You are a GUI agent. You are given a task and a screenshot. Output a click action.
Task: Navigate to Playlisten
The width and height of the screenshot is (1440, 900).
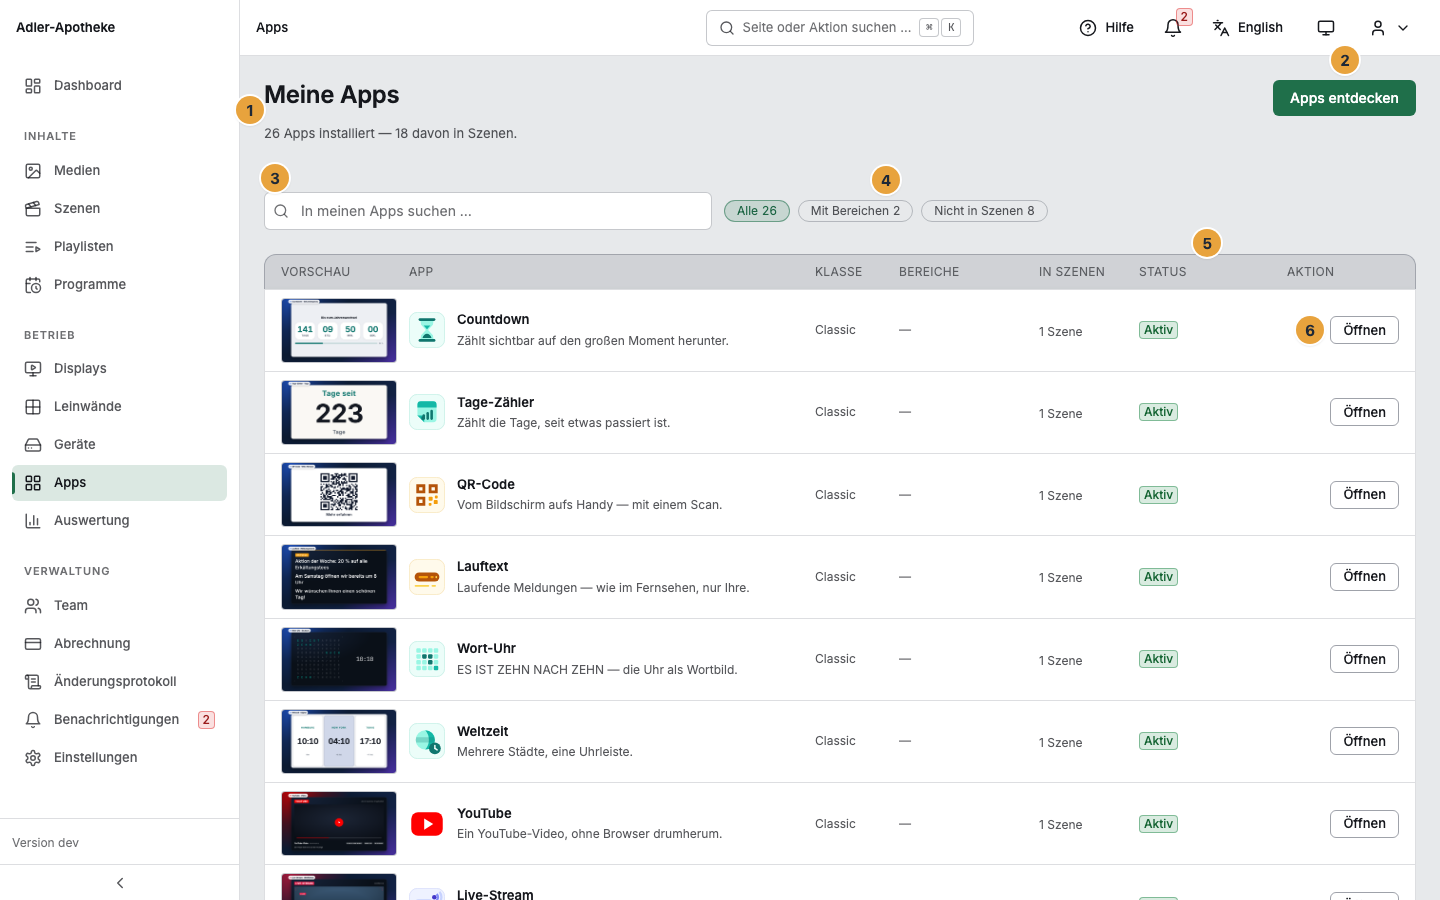pyautogui.click(x=119, y=247)
